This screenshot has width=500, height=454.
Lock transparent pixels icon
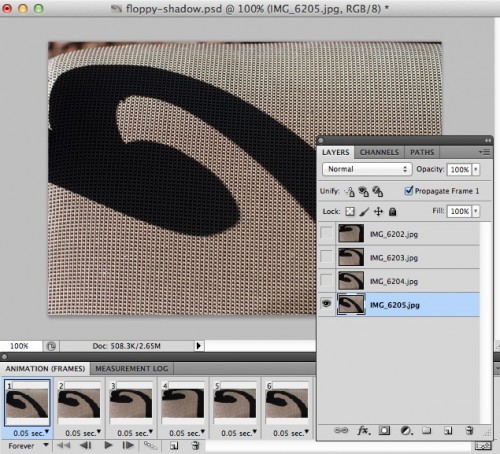coord(350,211)
